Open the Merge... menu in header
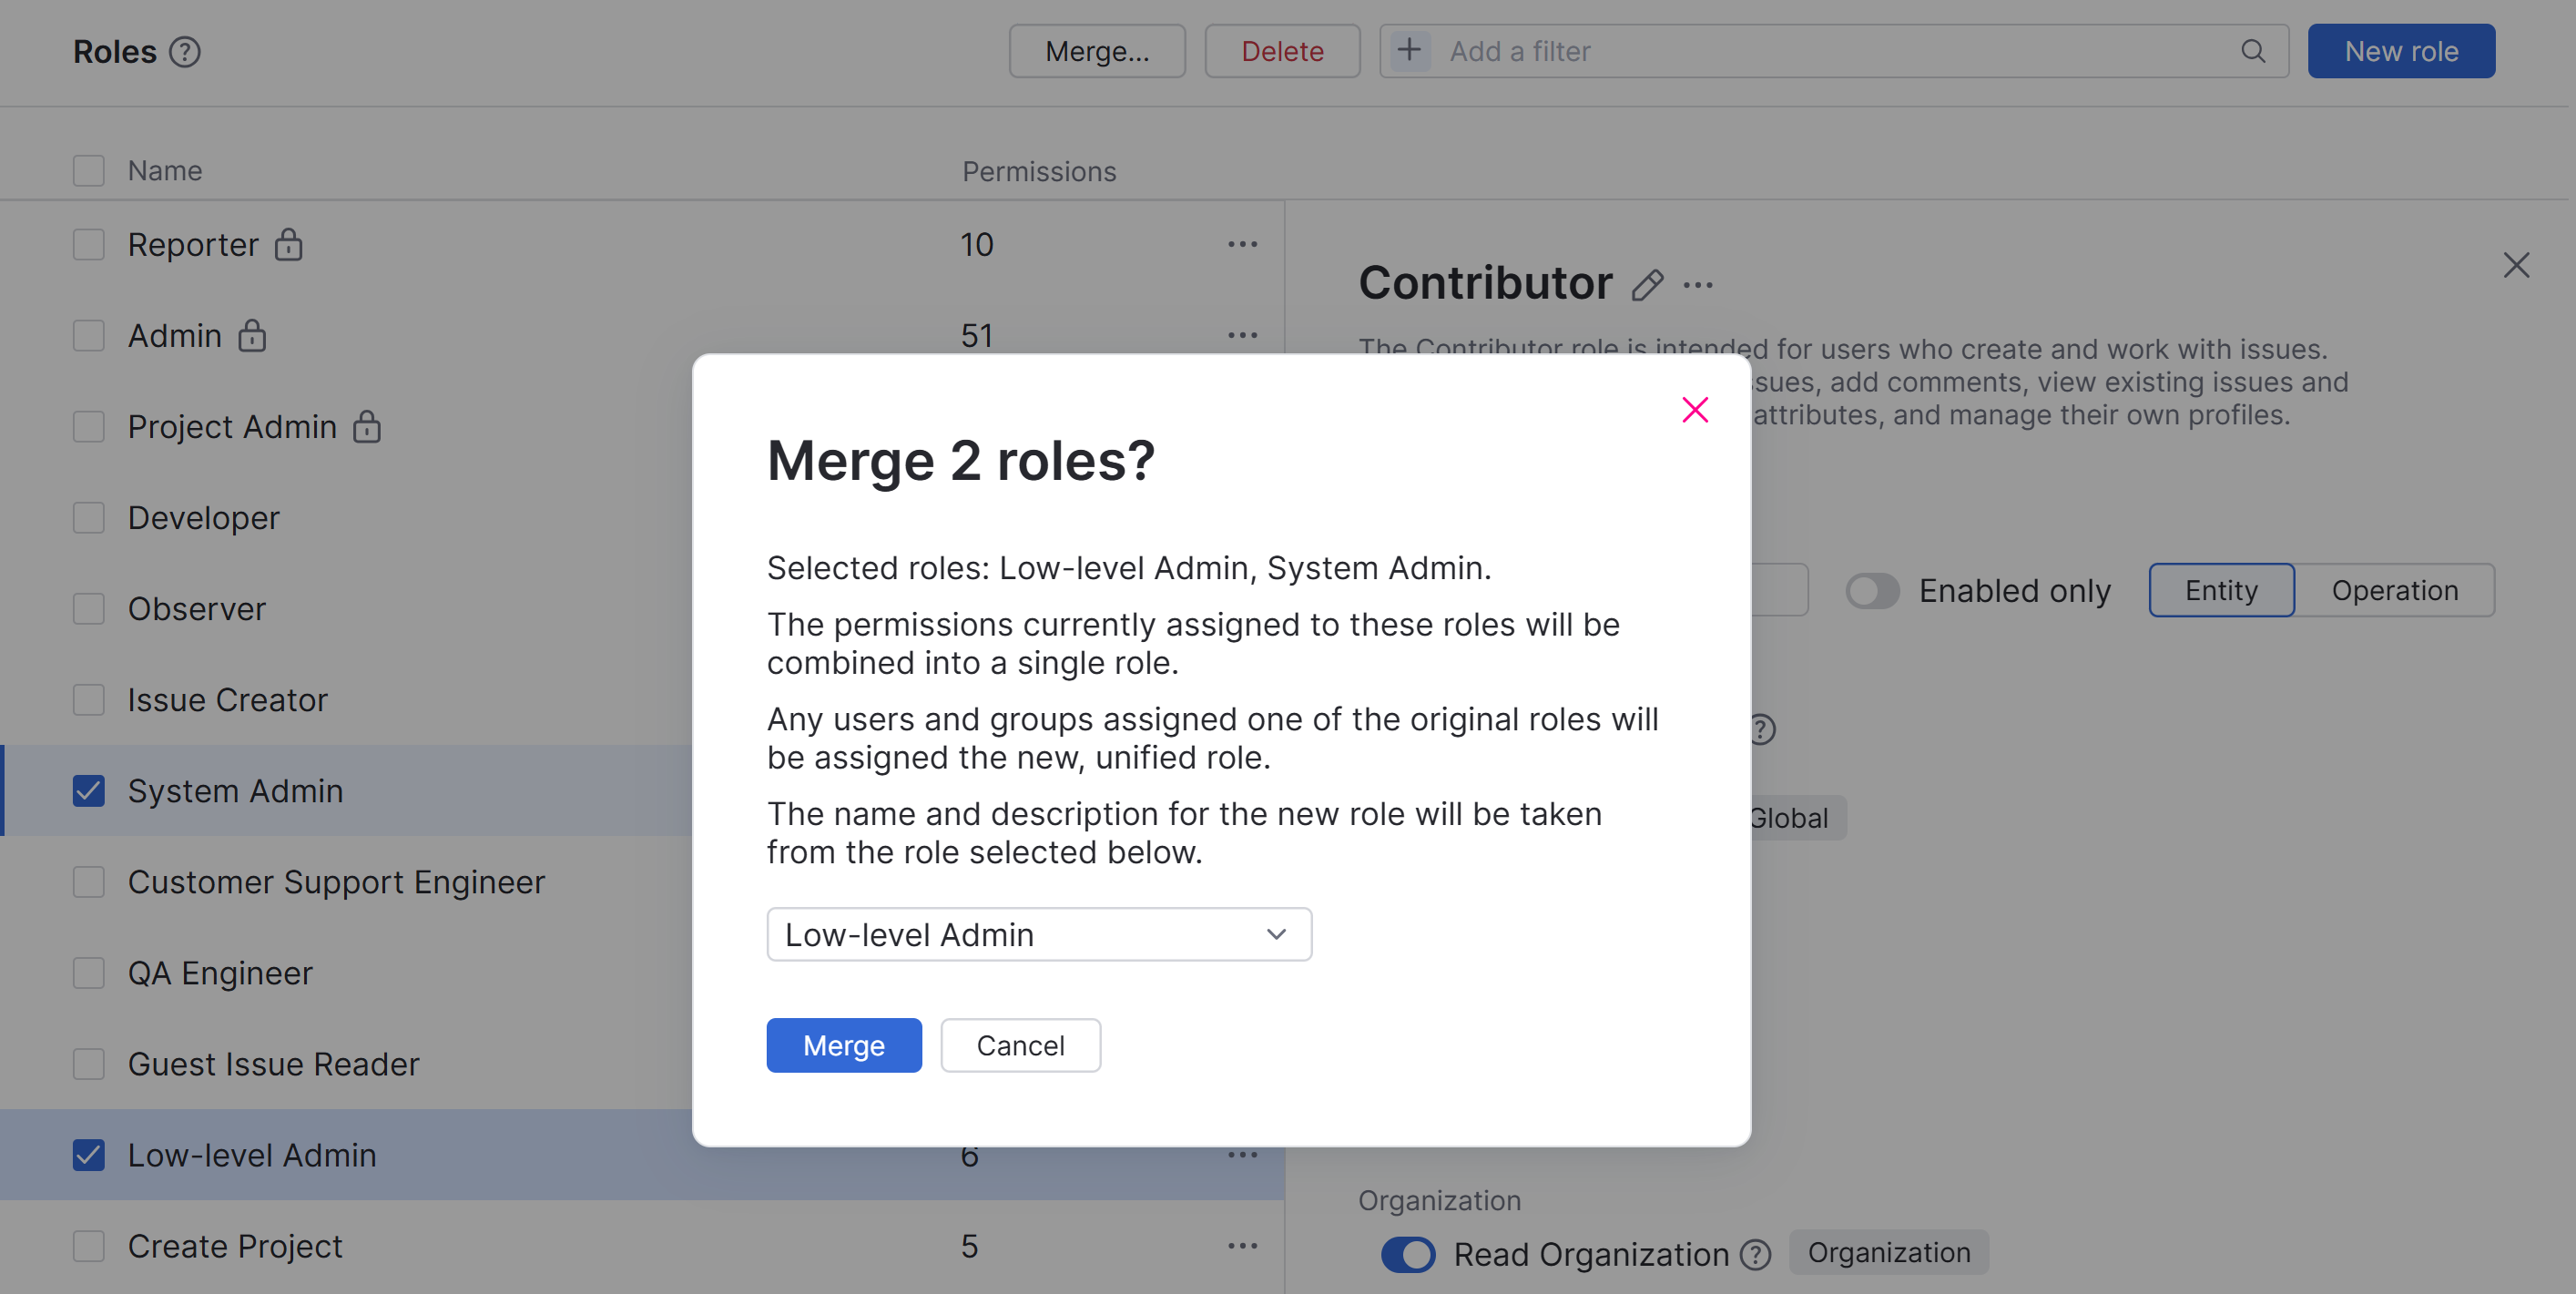2576x1294 pixels. (1097, 52)
